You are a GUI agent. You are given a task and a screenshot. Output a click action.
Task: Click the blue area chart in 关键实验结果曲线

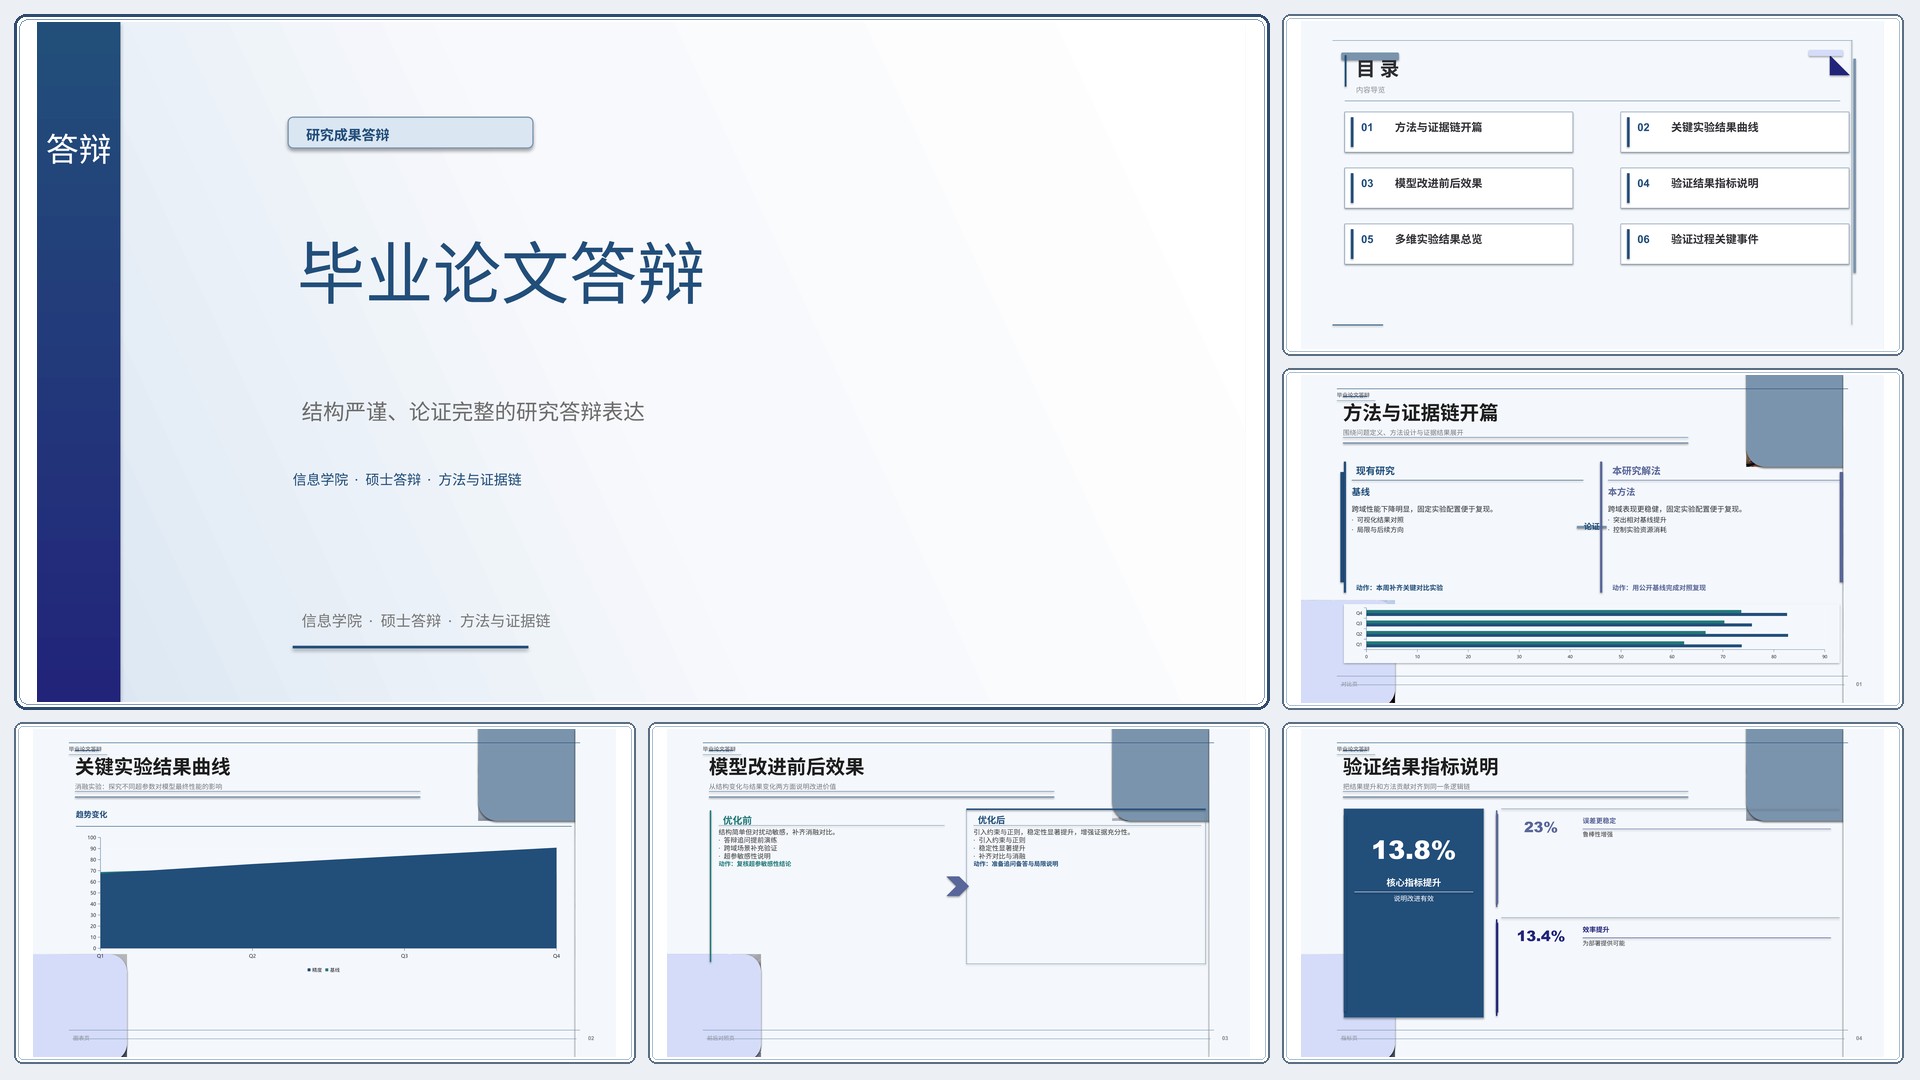(x=328, y=898)
